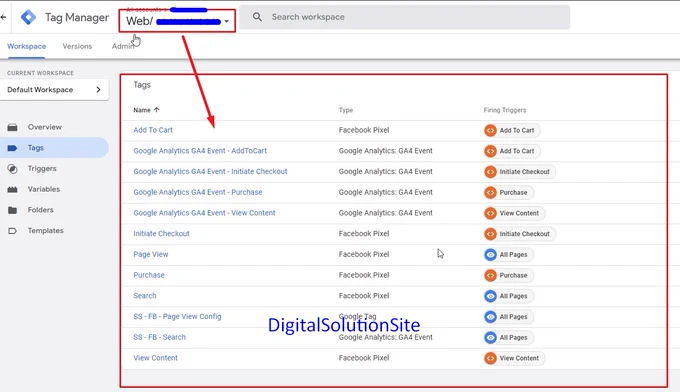The width and height of the screenshot is (680, 392).
Task: Open All Pages trigger chip in Page View row
Action: click(509, 255)
